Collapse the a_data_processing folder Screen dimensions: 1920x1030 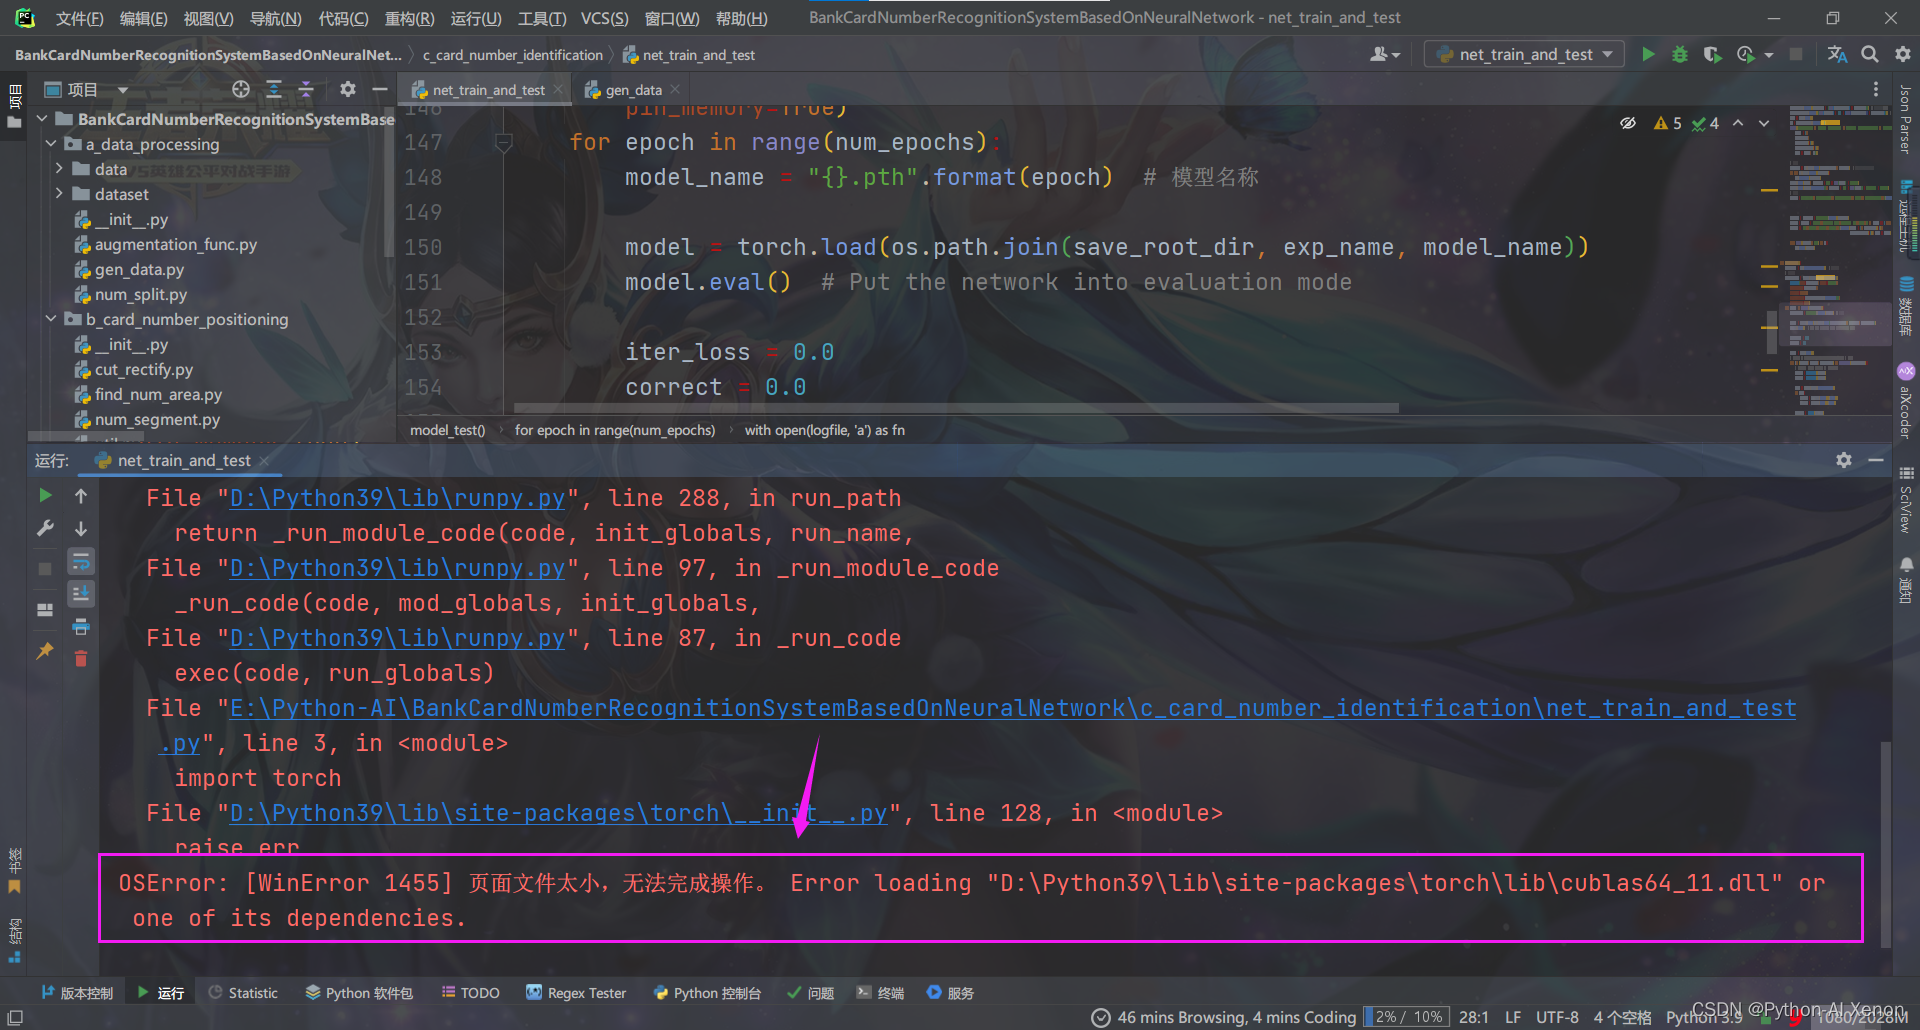click(x=51, y=144)
